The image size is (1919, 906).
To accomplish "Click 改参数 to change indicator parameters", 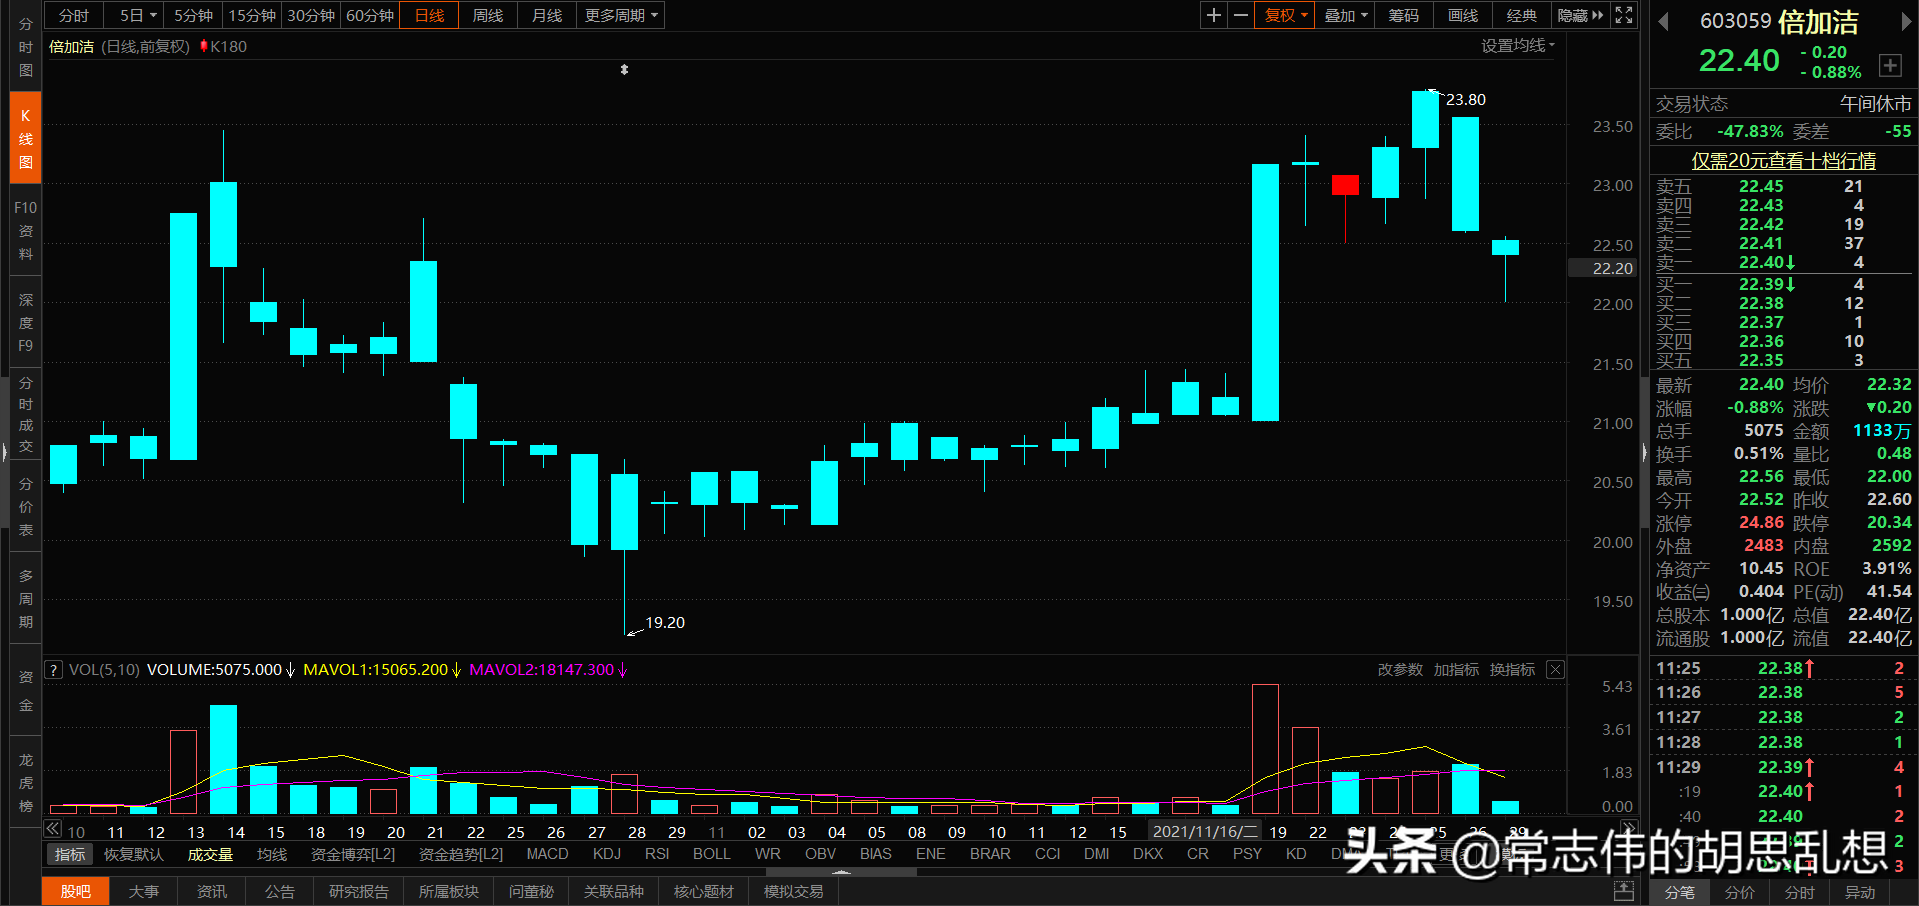I will point(1399,669).
